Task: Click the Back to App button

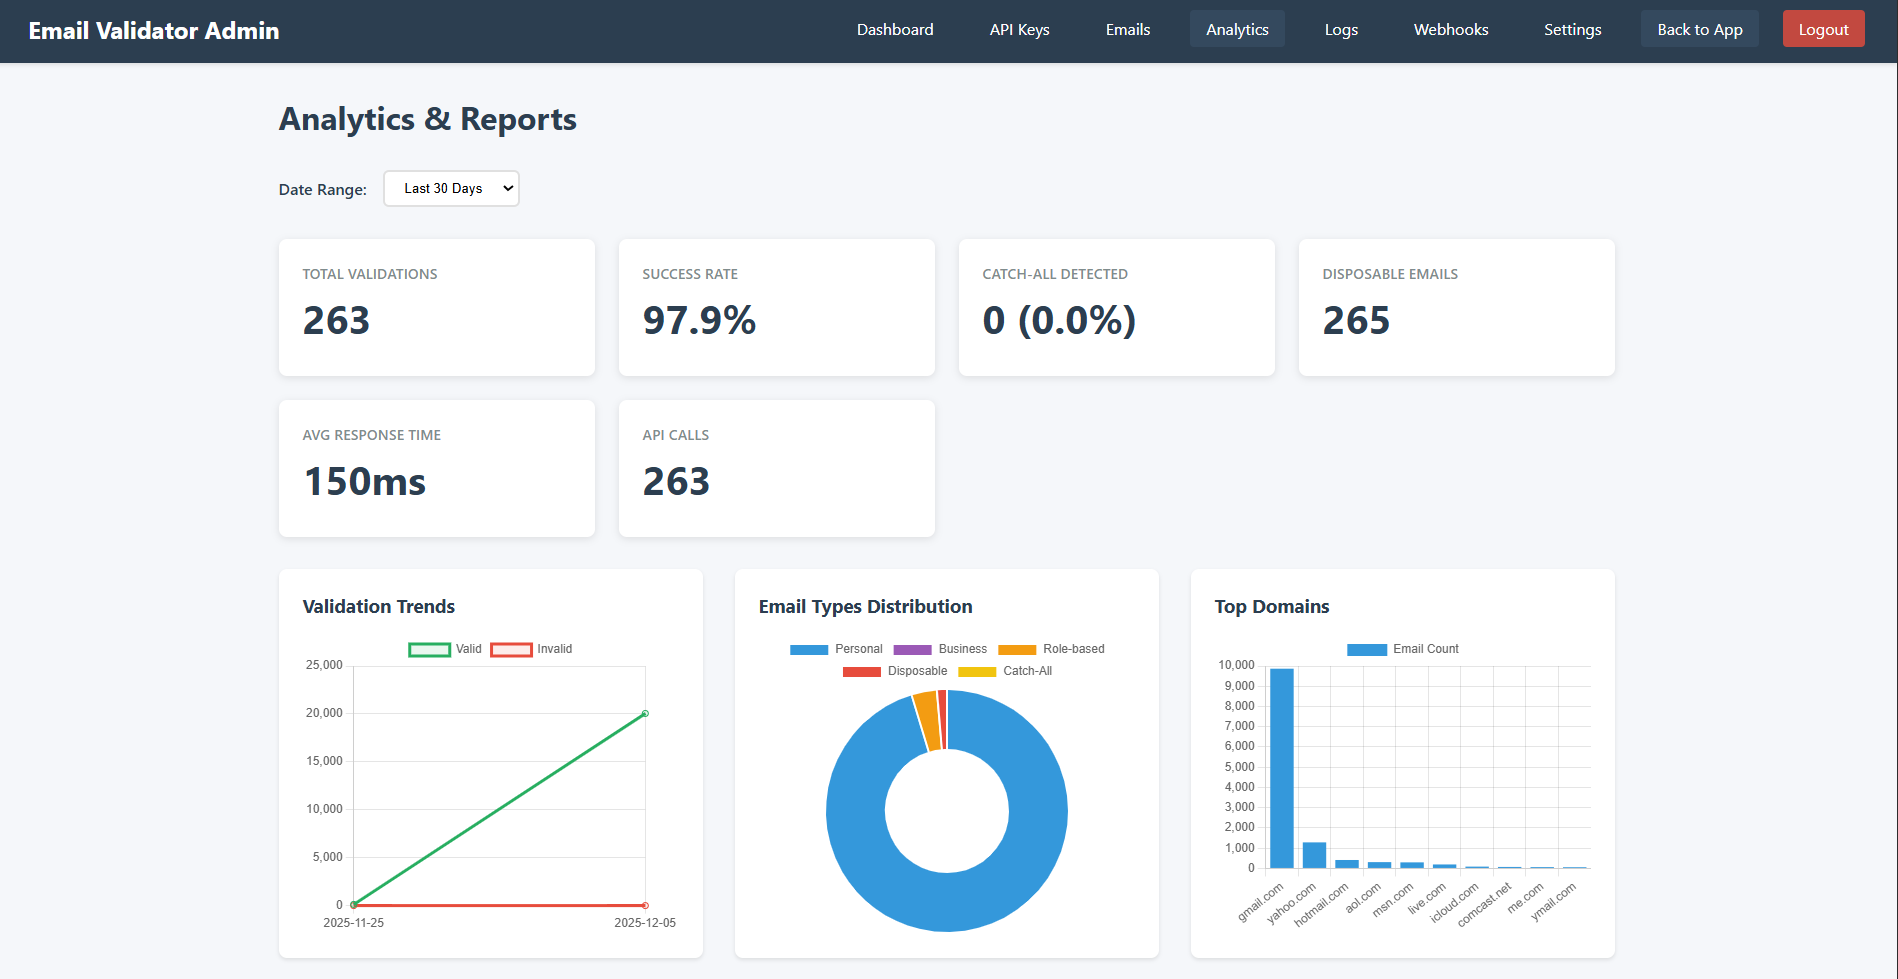Action: [x=1699, y=30]
